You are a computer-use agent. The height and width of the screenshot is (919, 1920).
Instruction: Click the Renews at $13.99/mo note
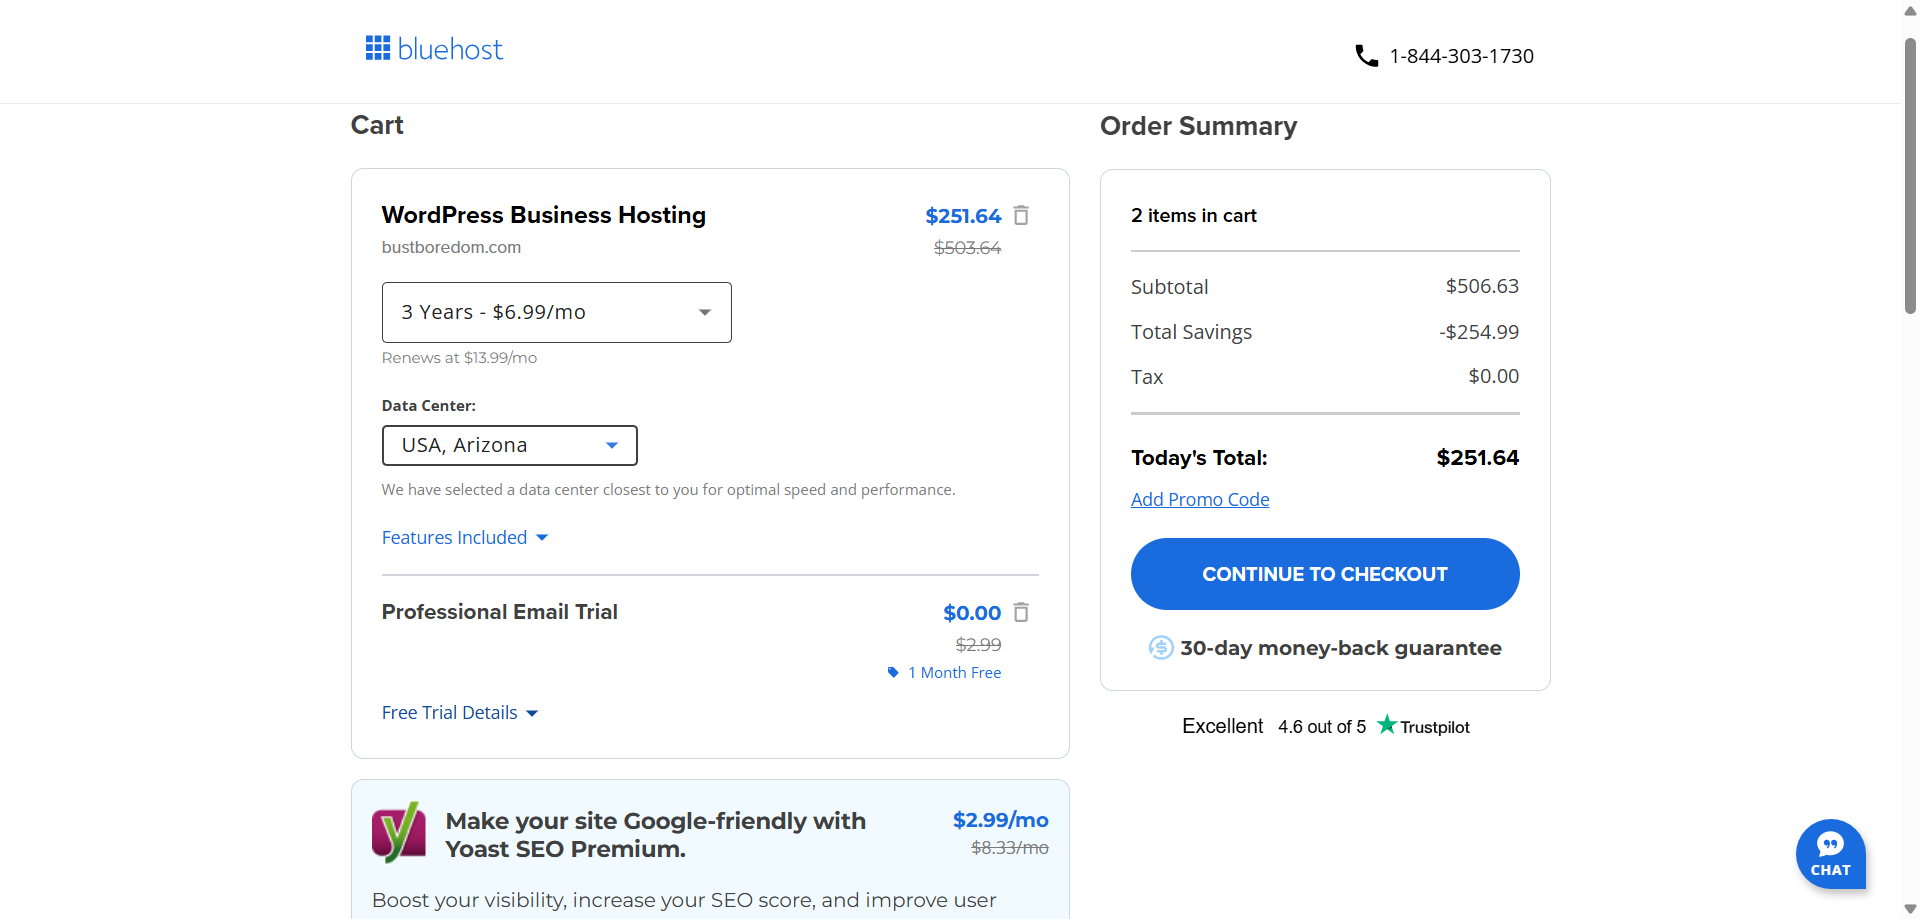[x=459, y=357]
